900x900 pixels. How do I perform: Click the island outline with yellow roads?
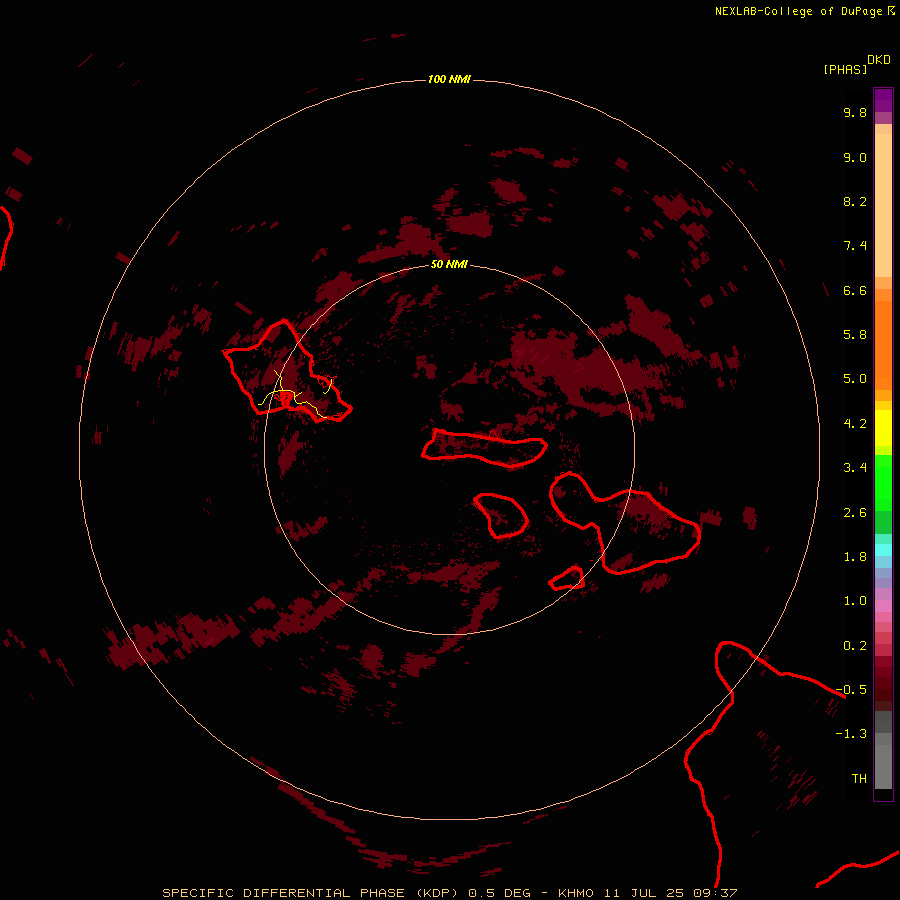click(287, 371)
